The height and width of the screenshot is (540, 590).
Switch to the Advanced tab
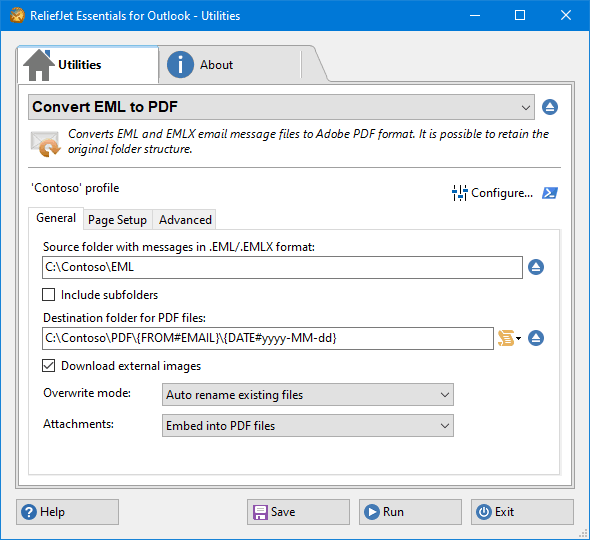pyautogui.click(x=185, y=220)
